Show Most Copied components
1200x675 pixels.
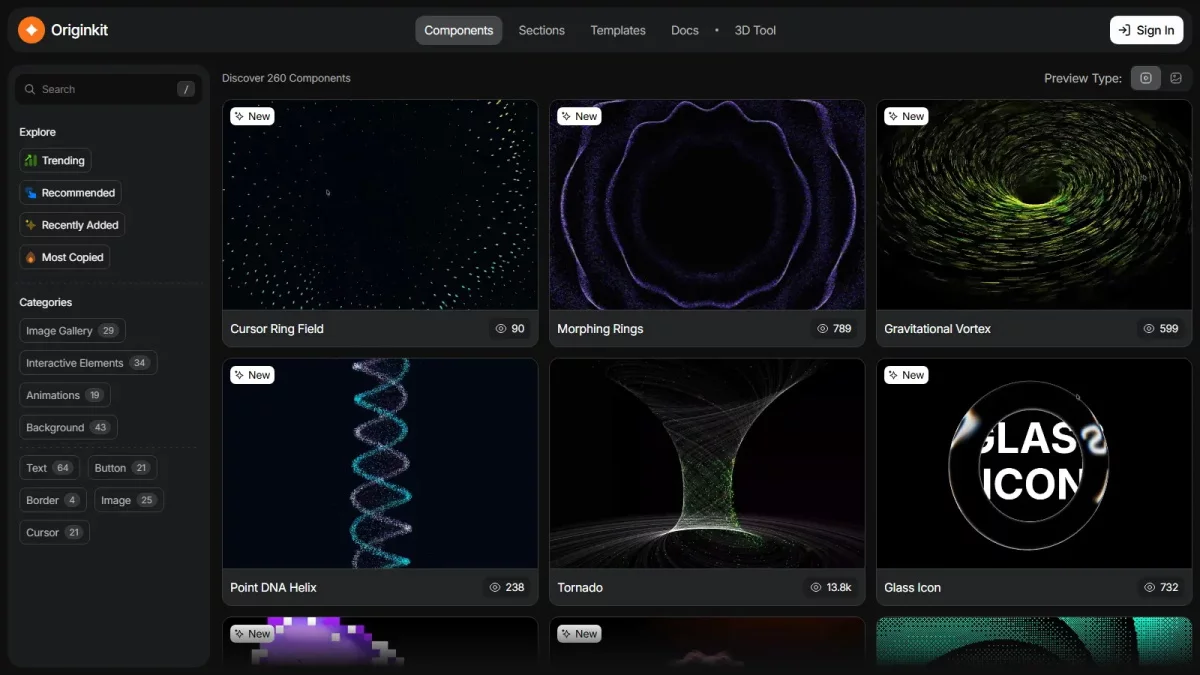pyautogui.click(x=65, y=257)
